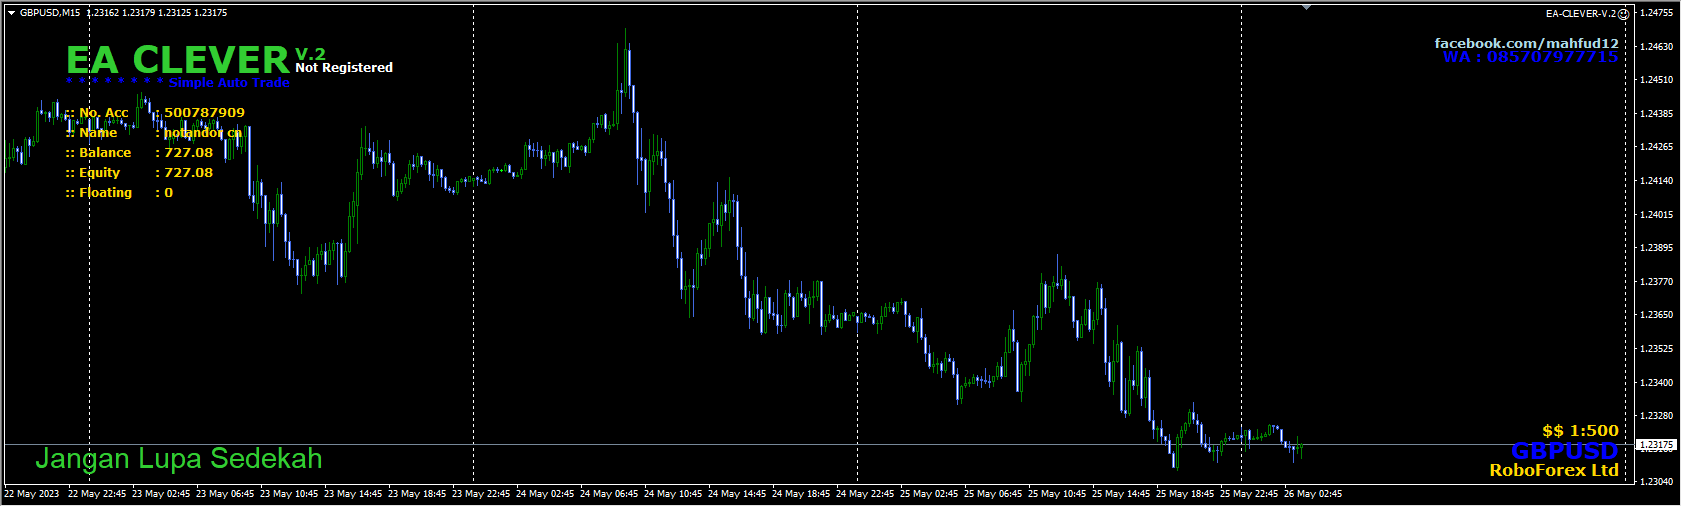This screenshot has height=507, width=1682.
Task: Click the facebook.com/mahfud12 link text
Action: (1526, 43)
